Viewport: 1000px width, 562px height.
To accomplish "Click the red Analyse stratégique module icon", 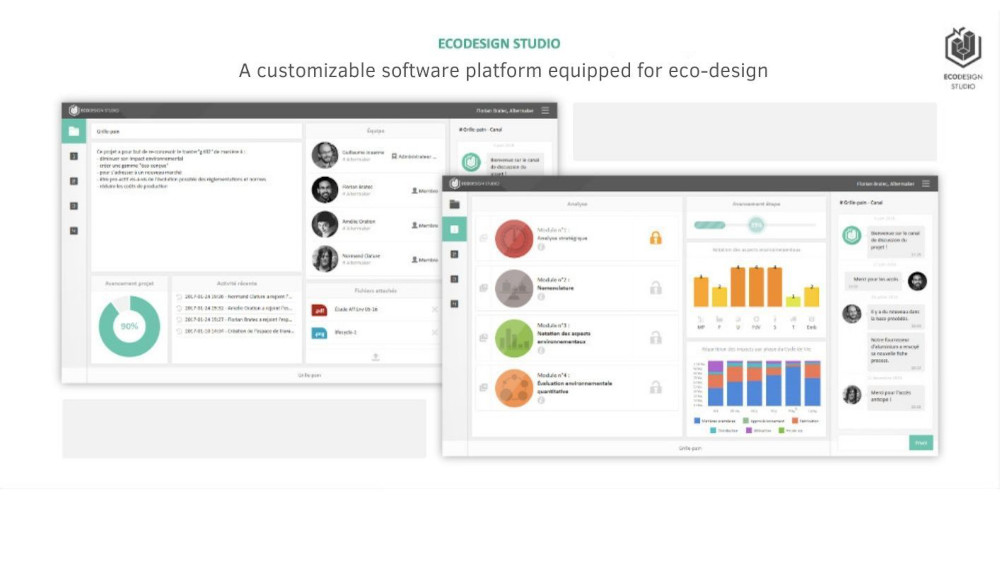I will [x=514, y=239].
